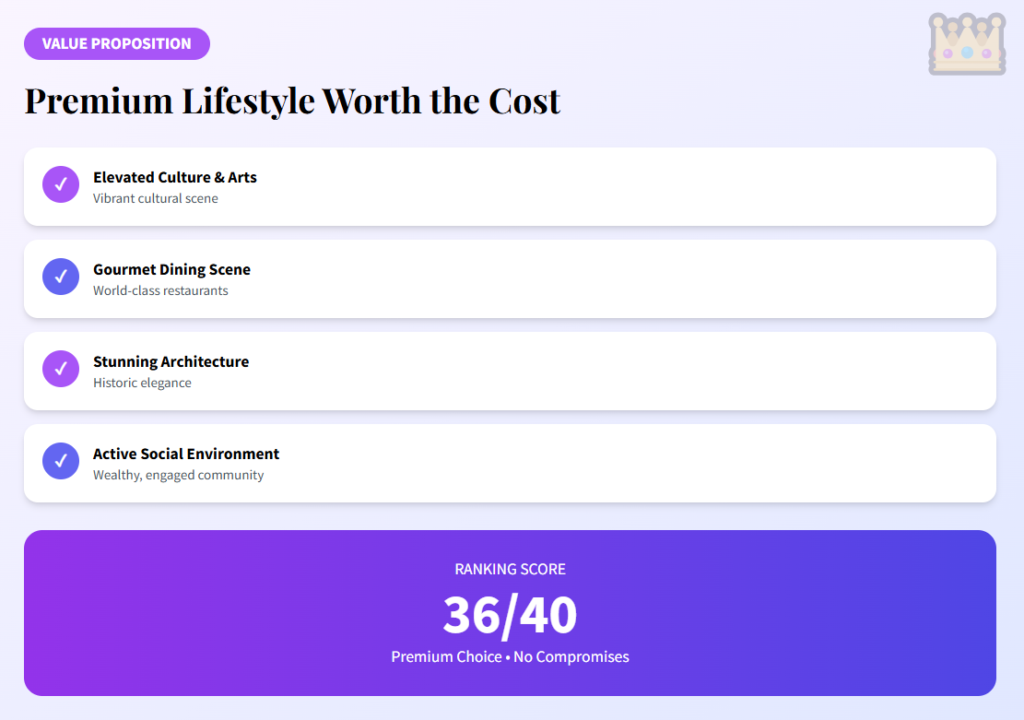This screenshot has height=720, width=1024.
Task: Click the Vibrant cultural scene subtitle
Action: click(155, 199)
